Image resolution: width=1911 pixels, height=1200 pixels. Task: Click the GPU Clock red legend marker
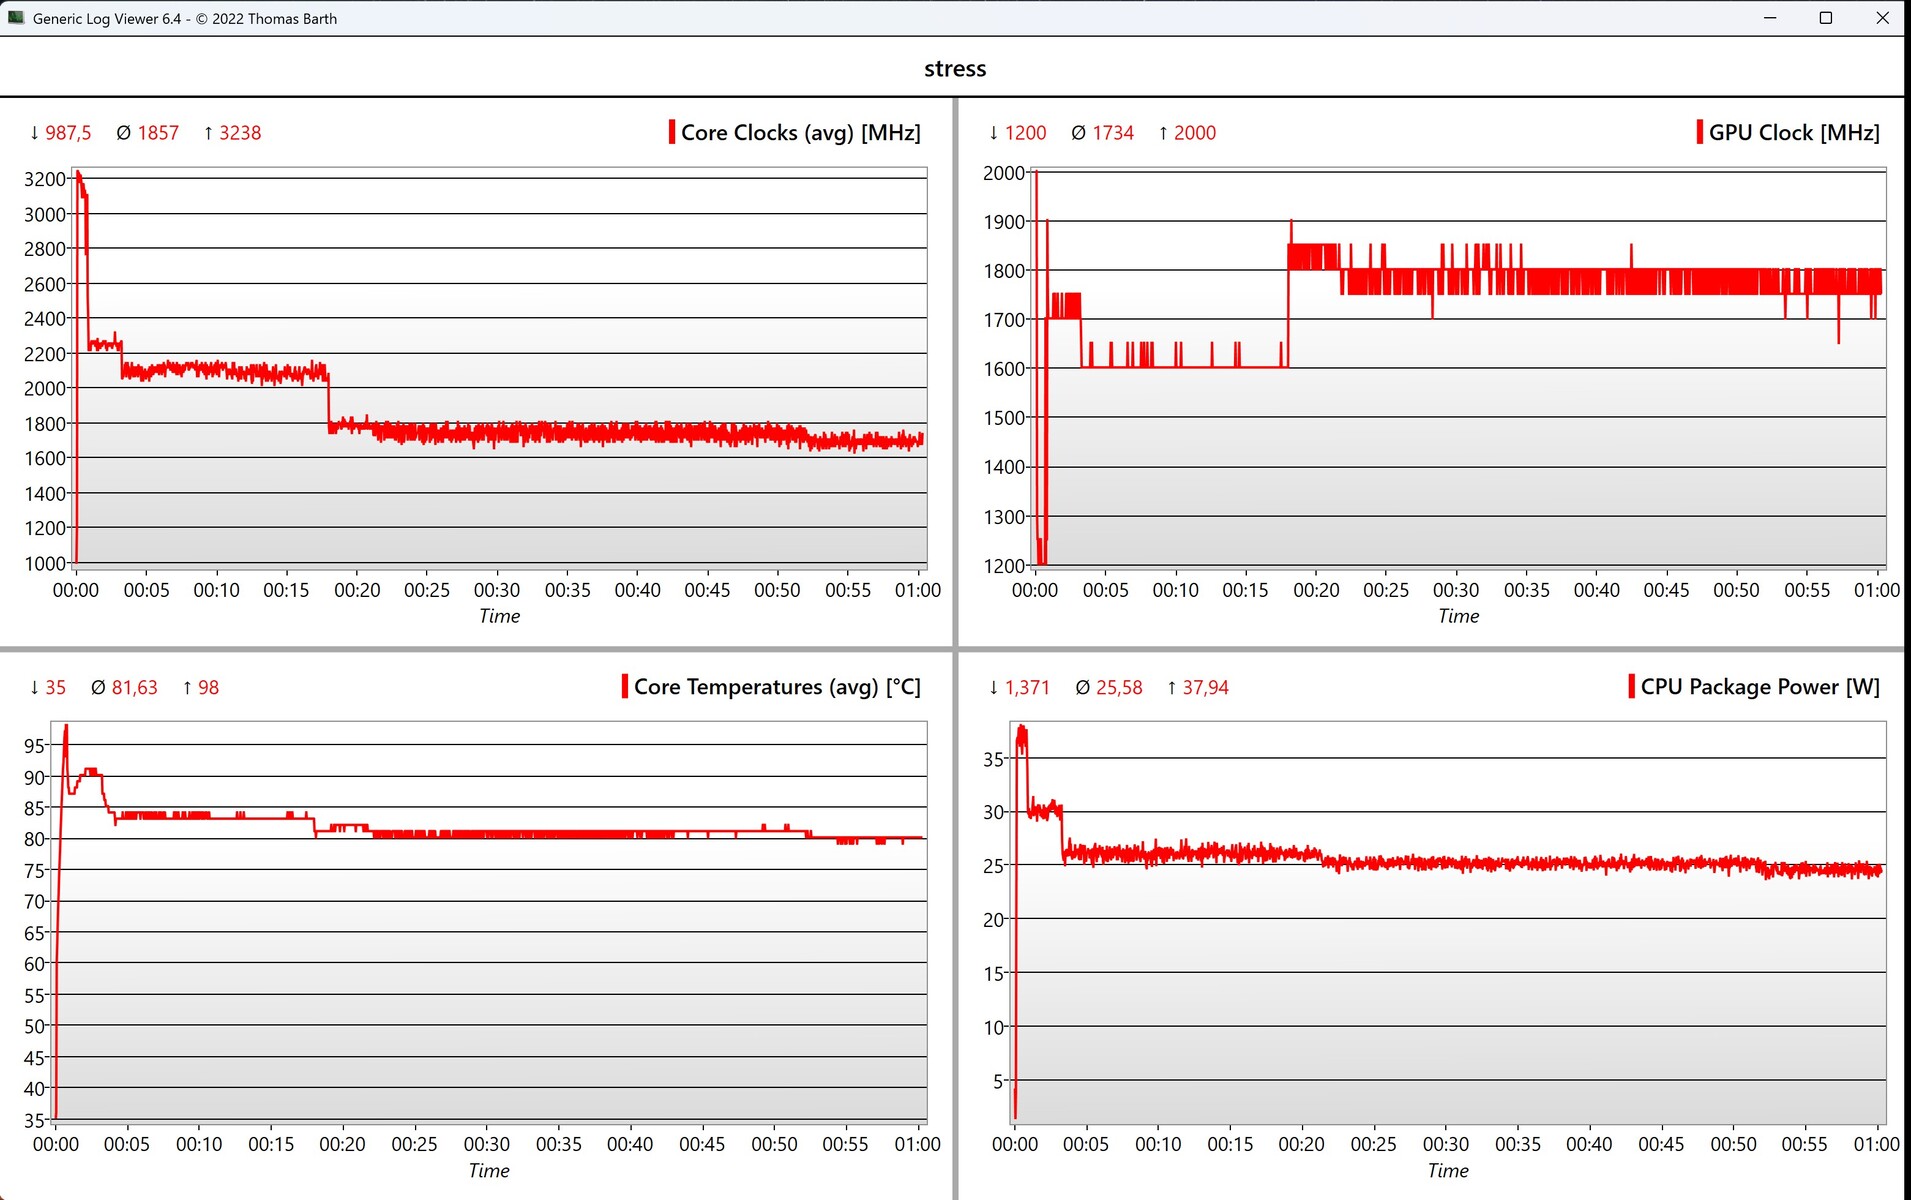pos(1700,132)
